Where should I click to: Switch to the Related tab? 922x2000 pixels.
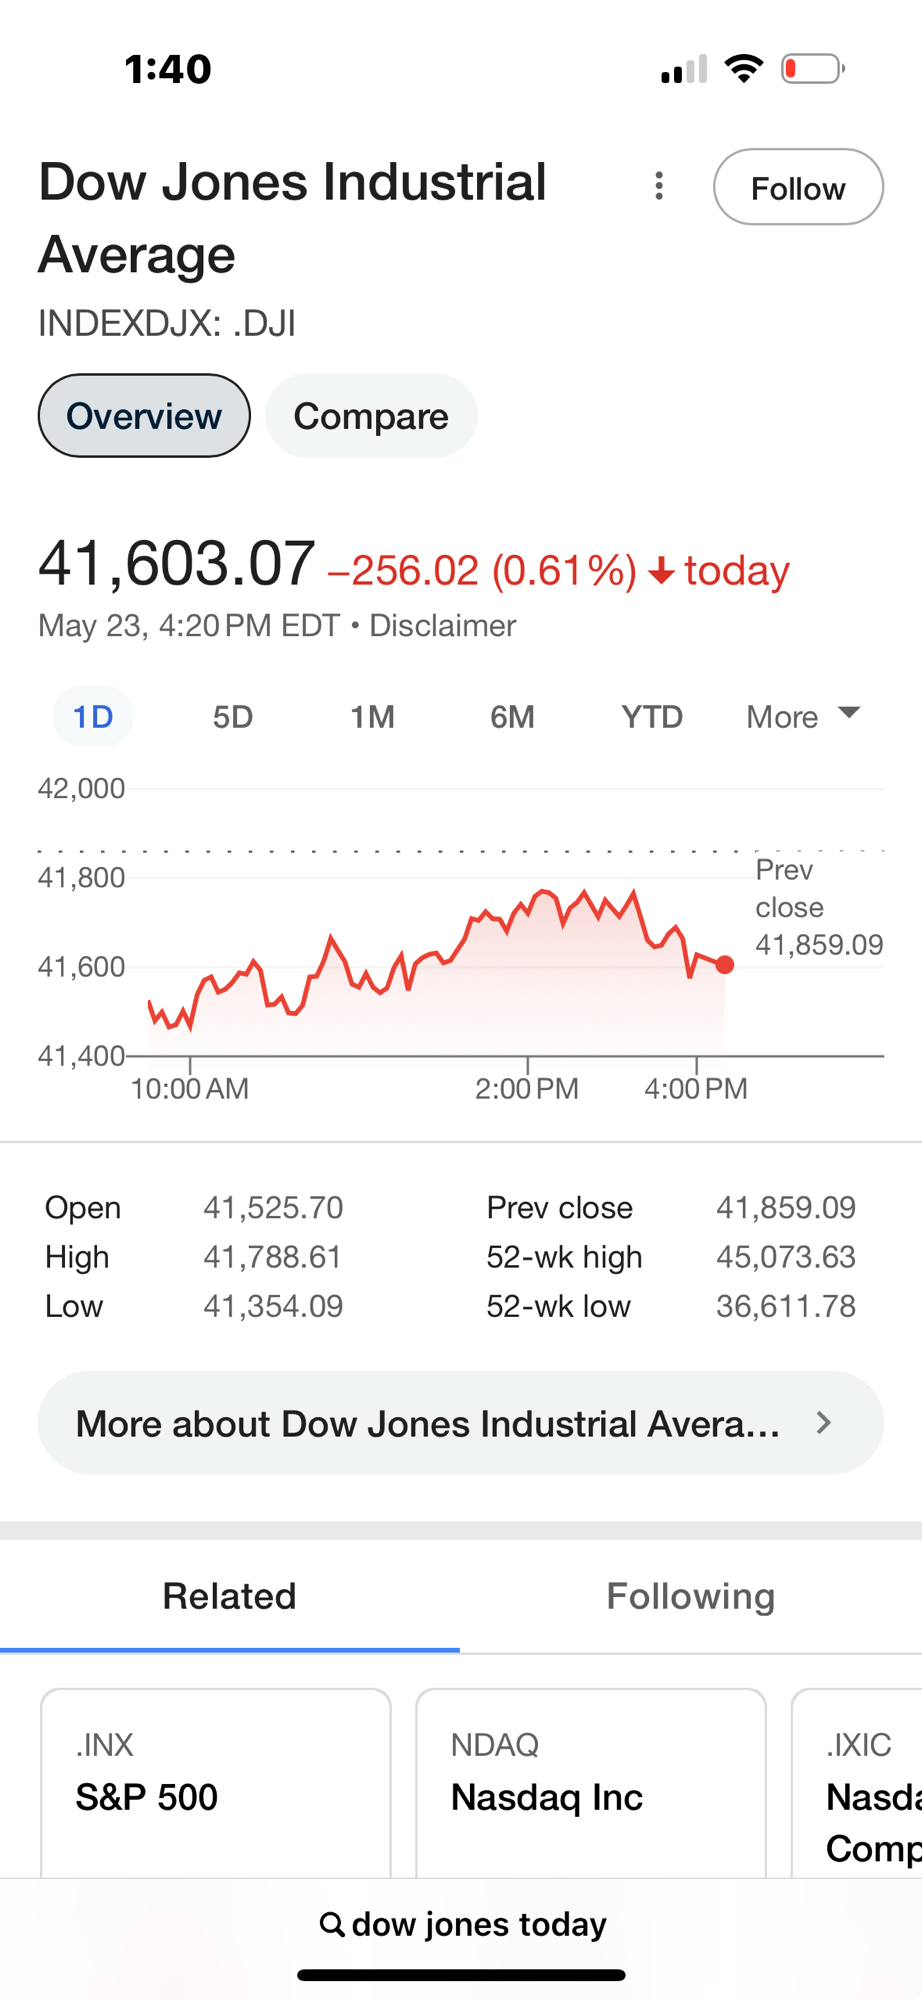tap(229, 1596)
